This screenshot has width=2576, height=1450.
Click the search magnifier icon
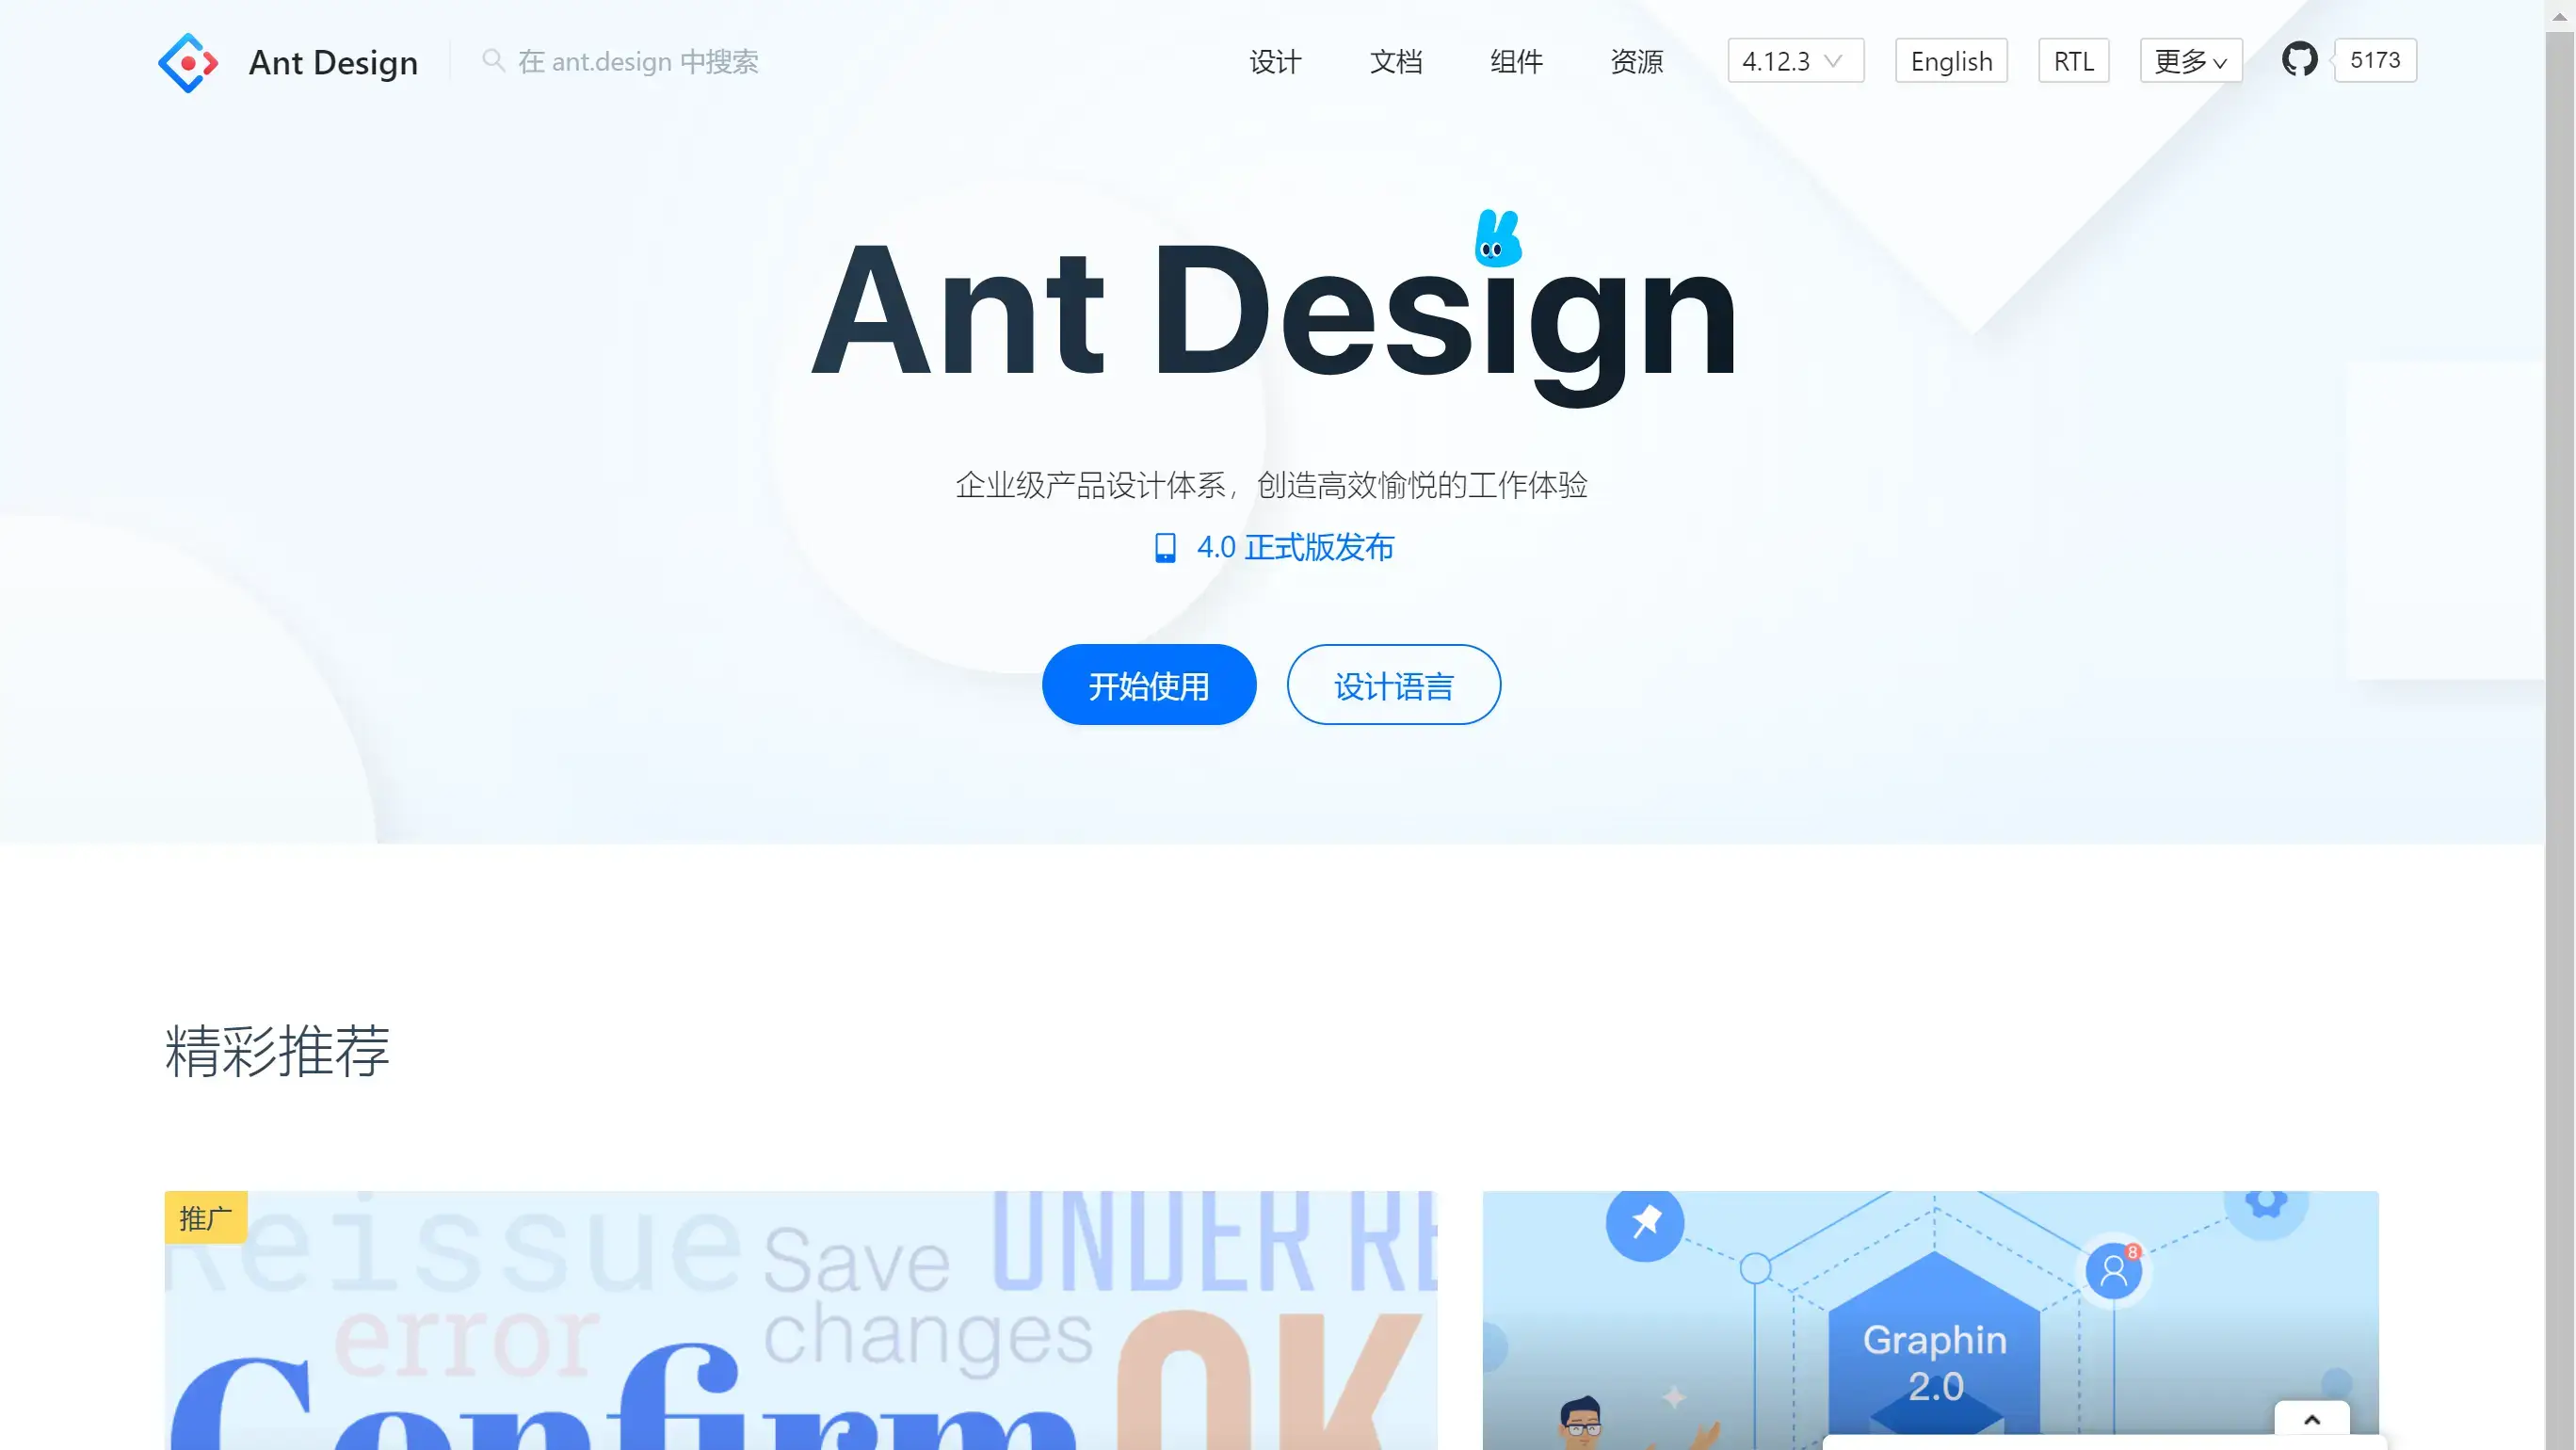[491, 60]
